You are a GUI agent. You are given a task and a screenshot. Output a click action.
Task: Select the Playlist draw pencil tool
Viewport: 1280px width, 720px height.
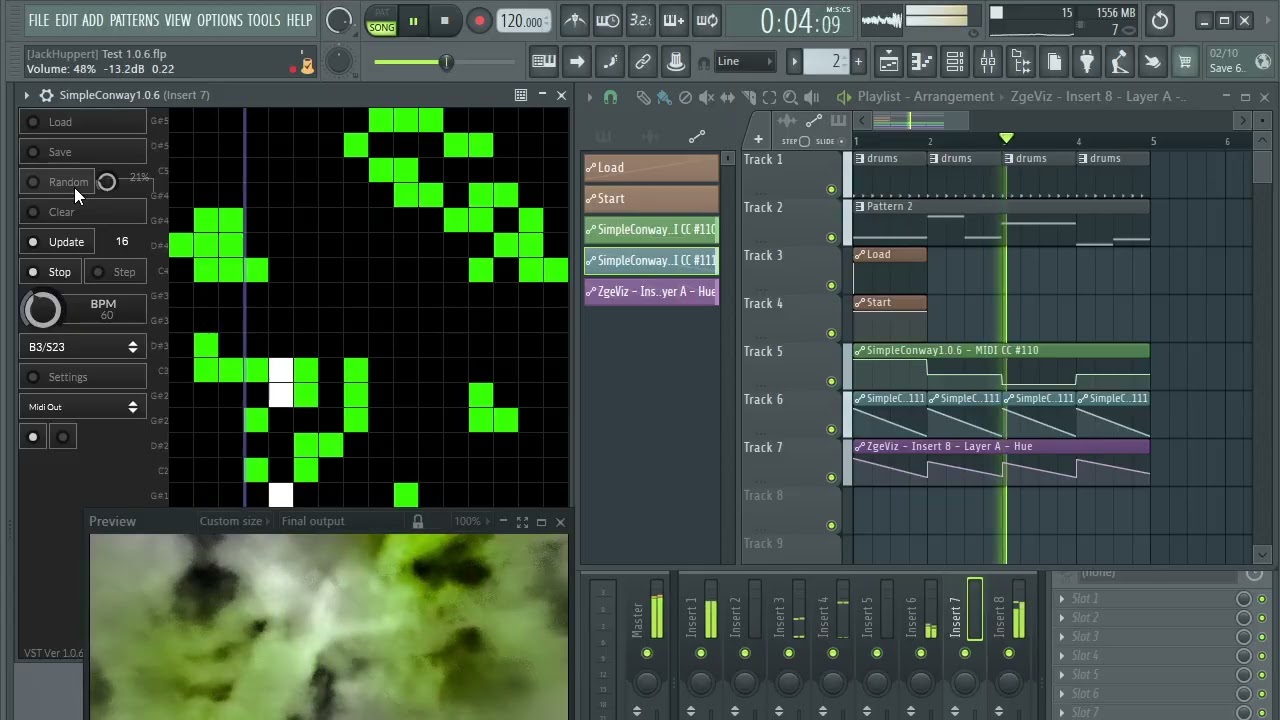tap(643, 97)
